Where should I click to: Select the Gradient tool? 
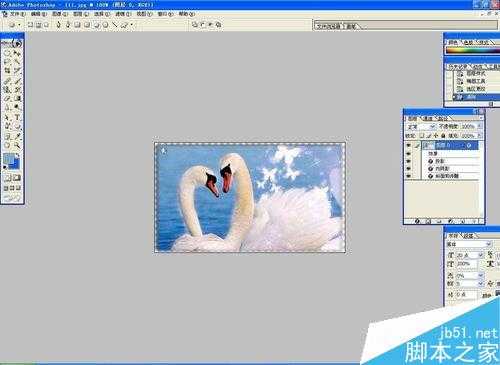[17, 98]
